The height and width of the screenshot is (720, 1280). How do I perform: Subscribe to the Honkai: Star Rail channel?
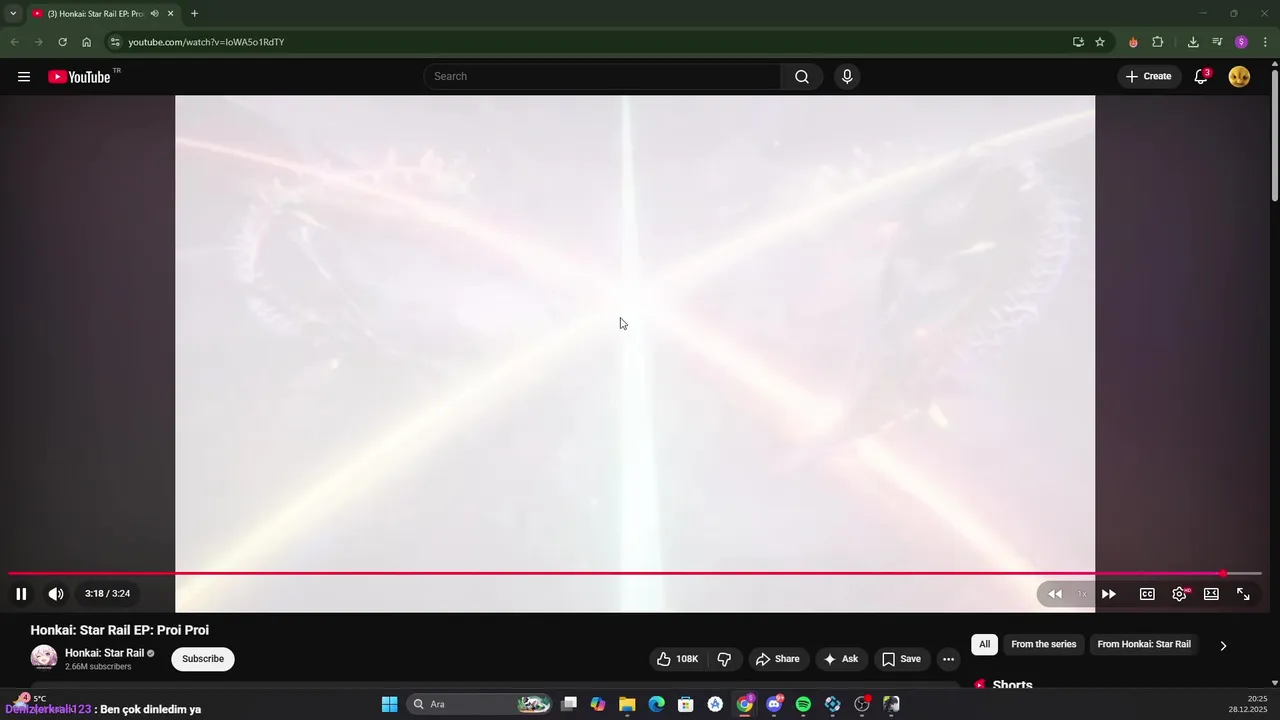pyautogui.click(x=203, y=659)
